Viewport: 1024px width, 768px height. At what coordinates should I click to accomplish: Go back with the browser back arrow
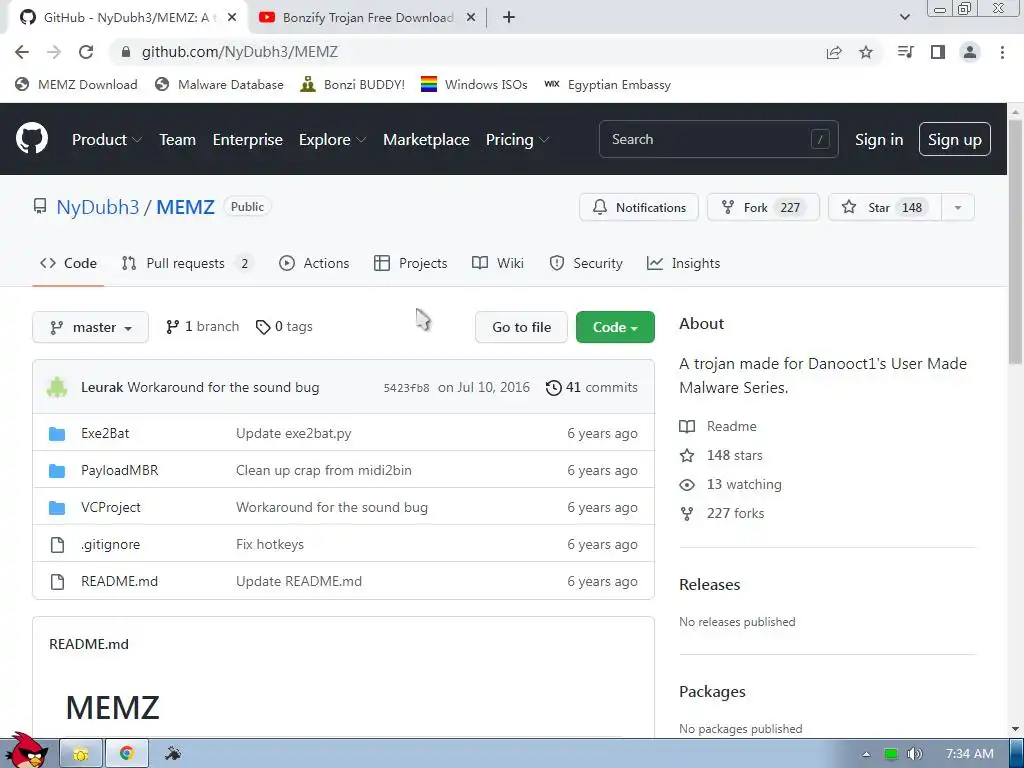pyautogui.click(x=22, y=52)
